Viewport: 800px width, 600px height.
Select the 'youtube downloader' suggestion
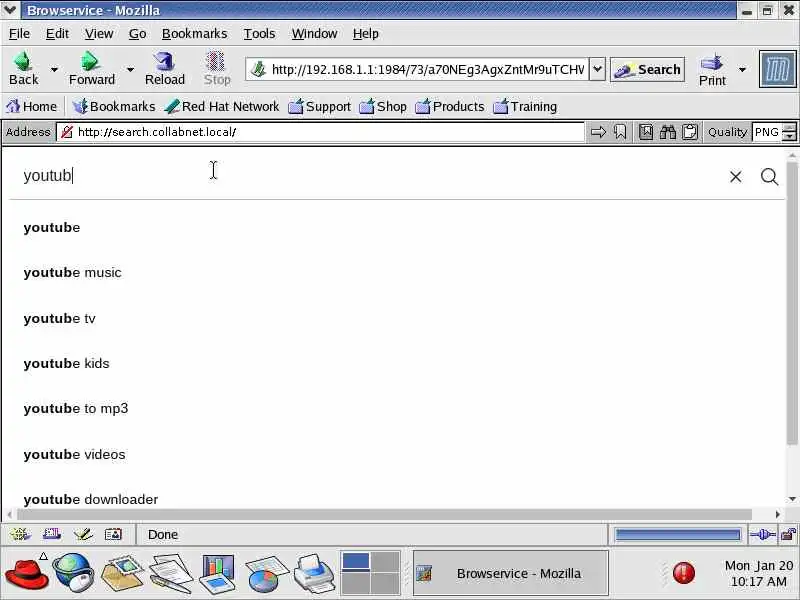click(x=90, y=499)
